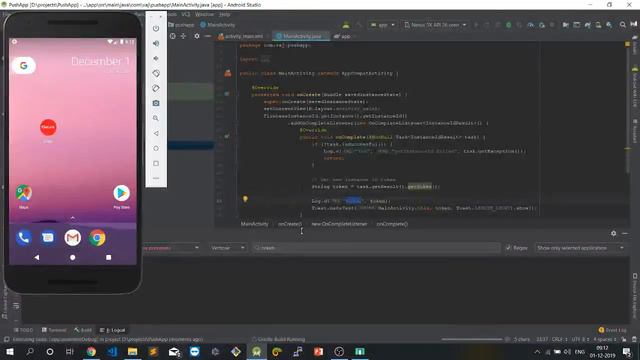Minimize the Logcat panel with minus icon

(x=624, y=233)
